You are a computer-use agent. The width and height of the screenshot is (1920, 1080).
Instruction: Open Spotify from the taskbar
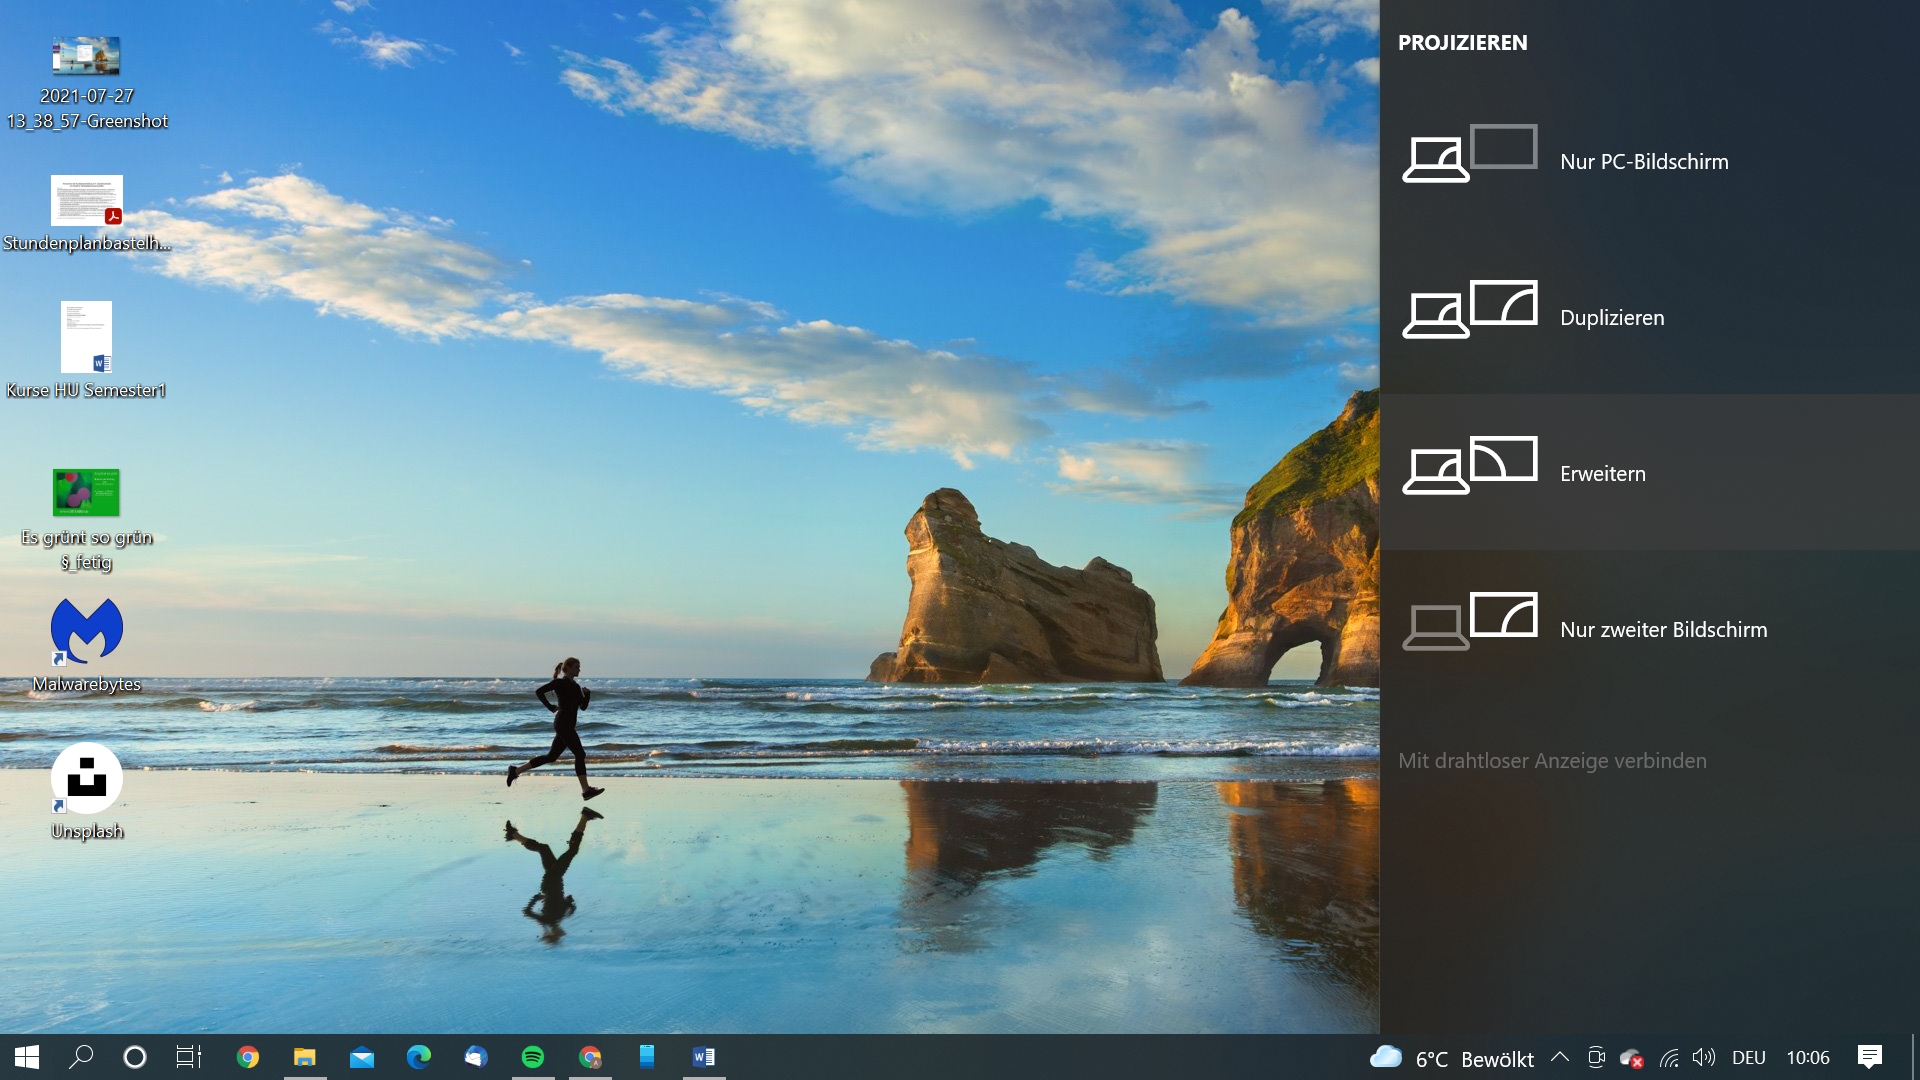(533, 1057)
